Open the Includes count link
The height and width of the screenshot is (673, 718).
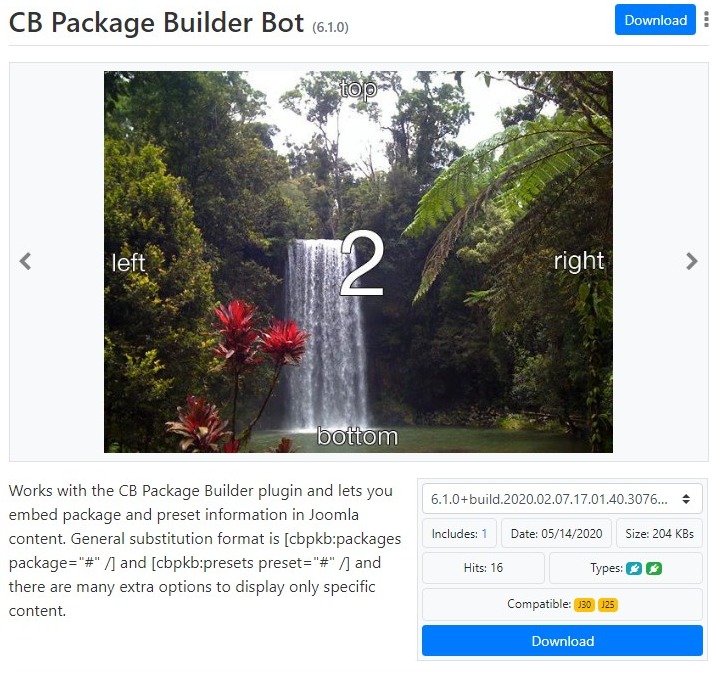pyautogui.click(x=484, y=534)
